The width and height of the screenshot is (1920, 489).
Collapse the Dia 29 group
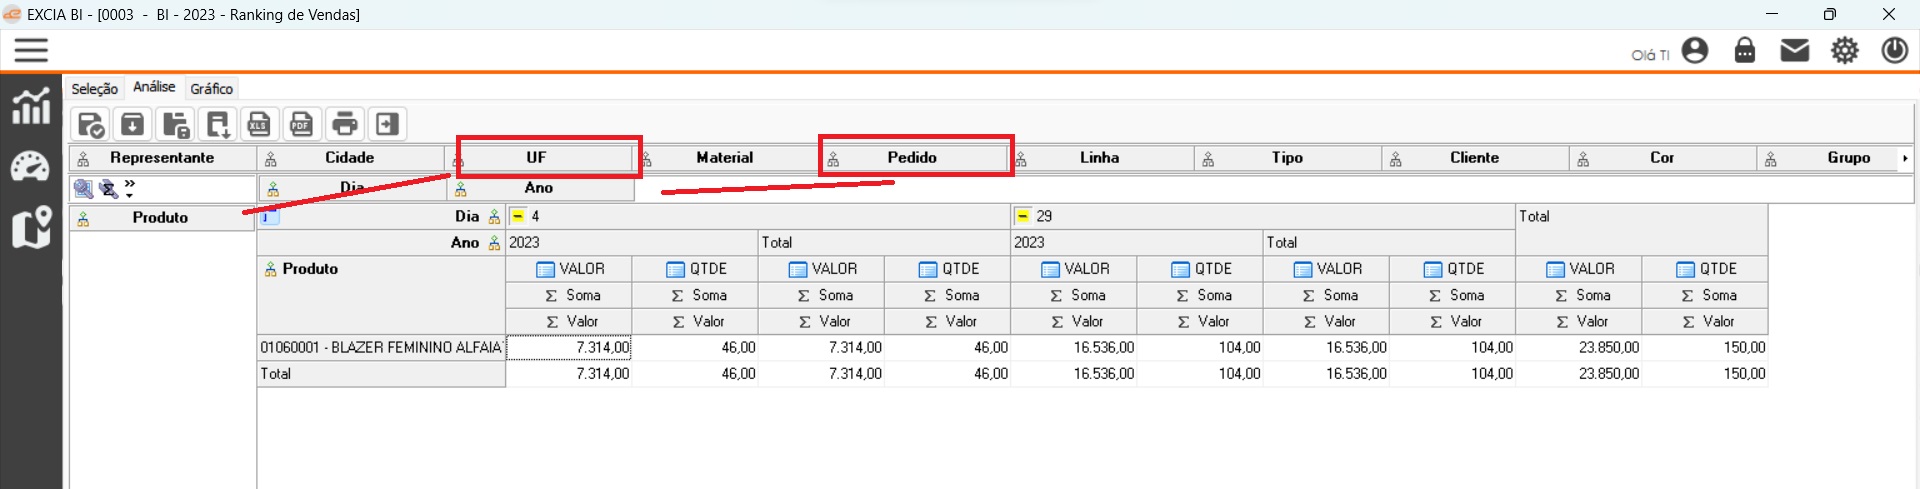coord(1023,216)
